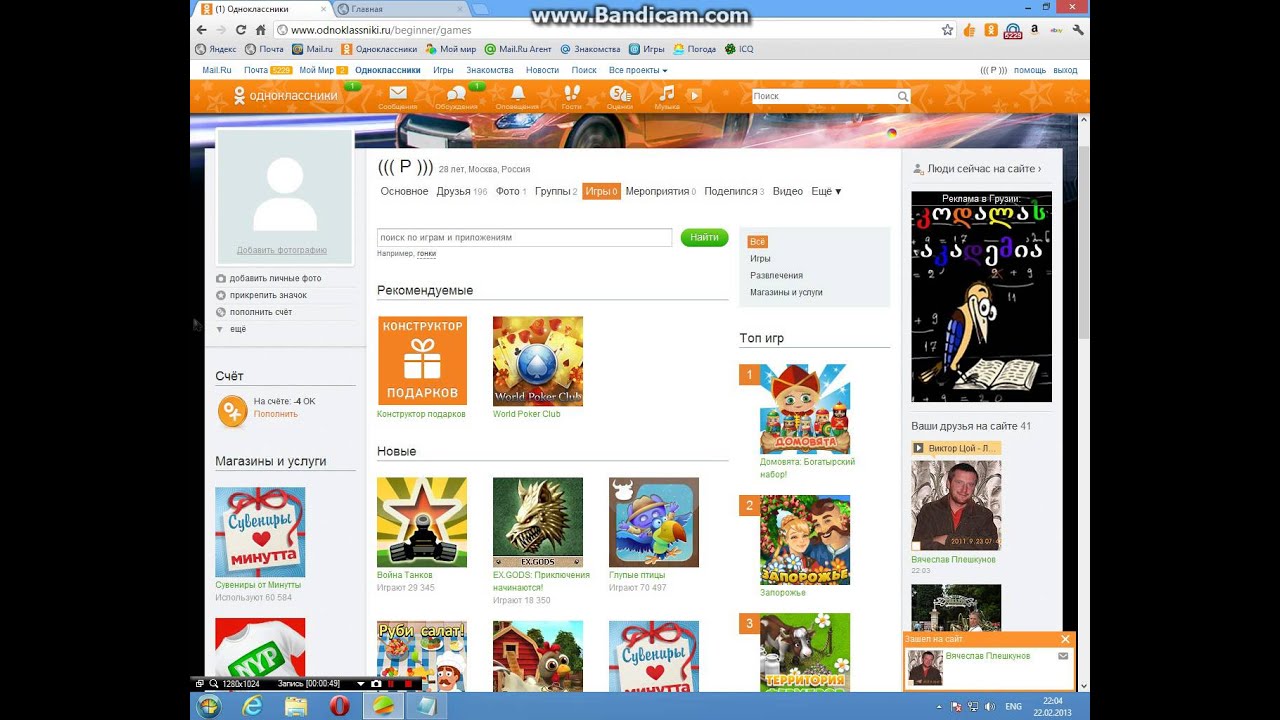1280x720 pixels.
Task: Click the выход logout link
Action: pos(1065,70)
